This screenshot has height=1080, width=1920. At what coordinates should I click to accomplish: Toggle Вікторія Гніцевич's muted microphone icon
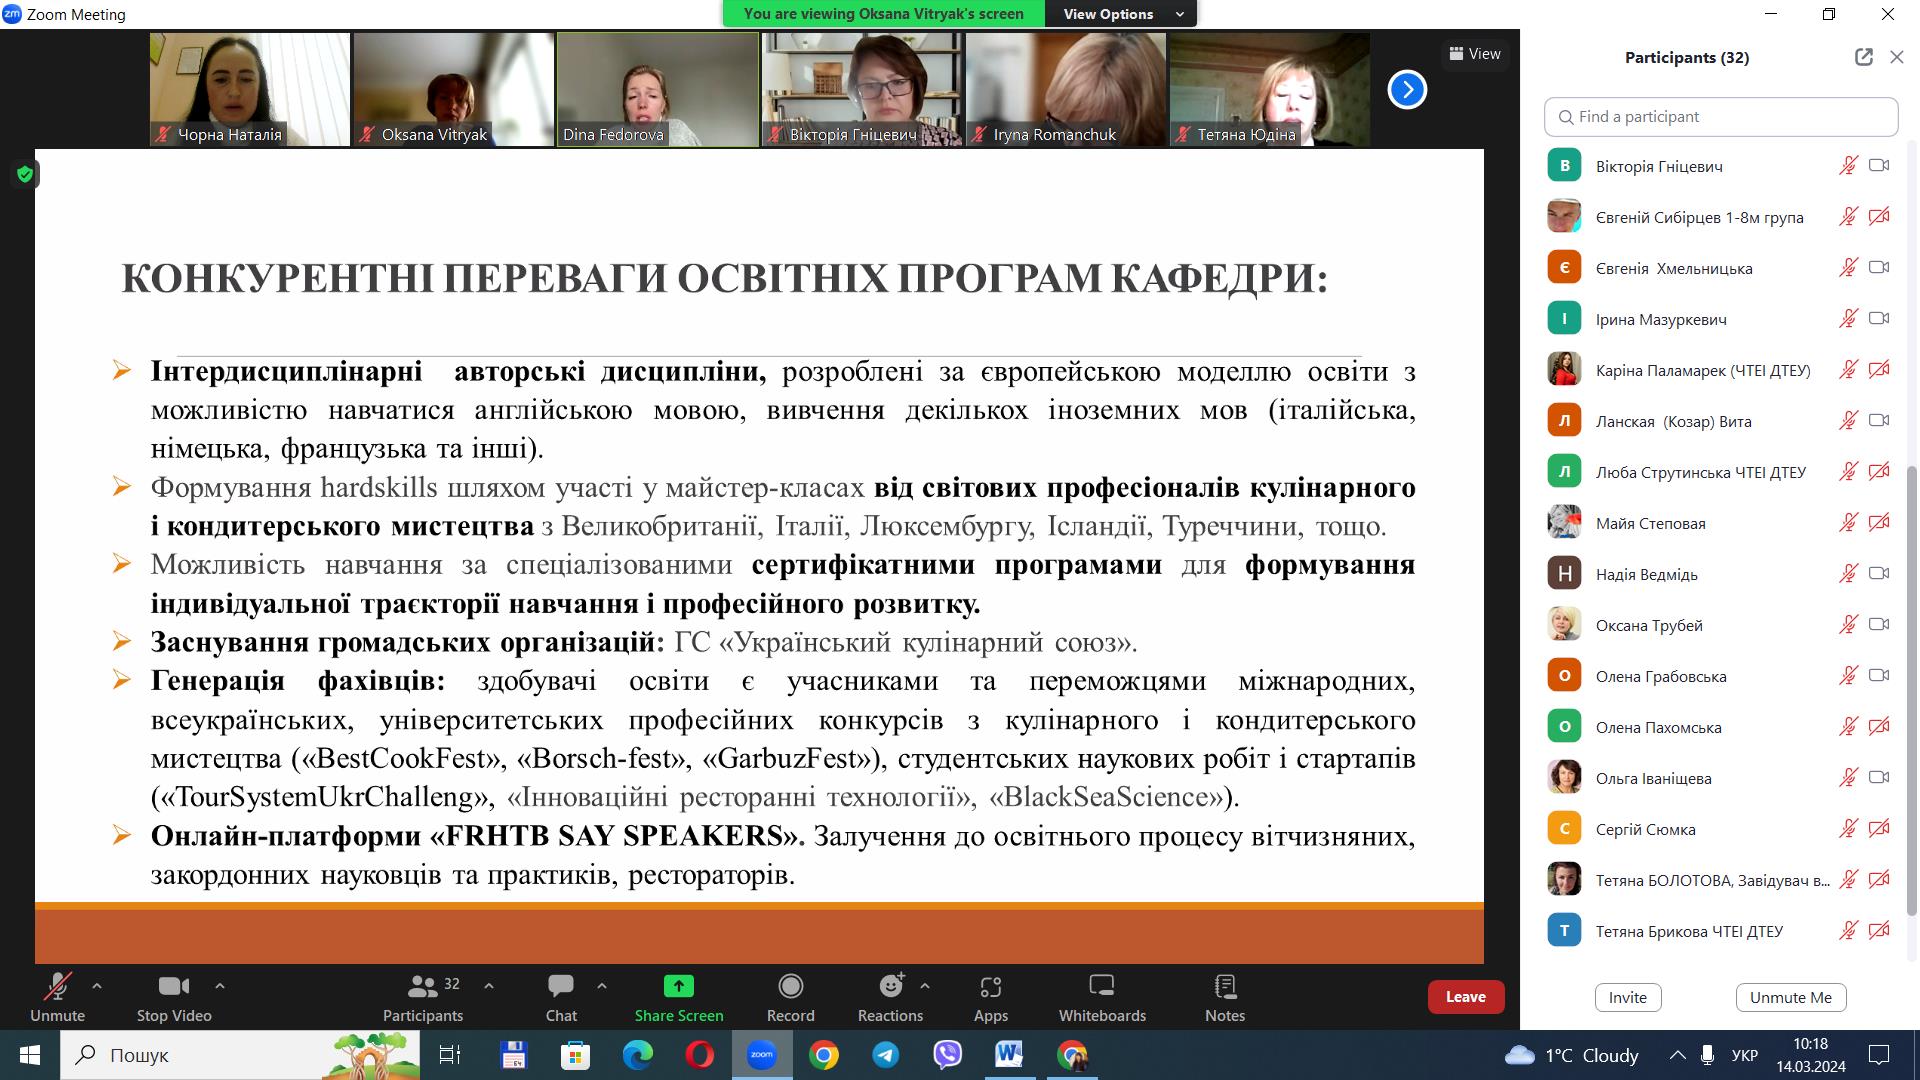(1848, 166)
